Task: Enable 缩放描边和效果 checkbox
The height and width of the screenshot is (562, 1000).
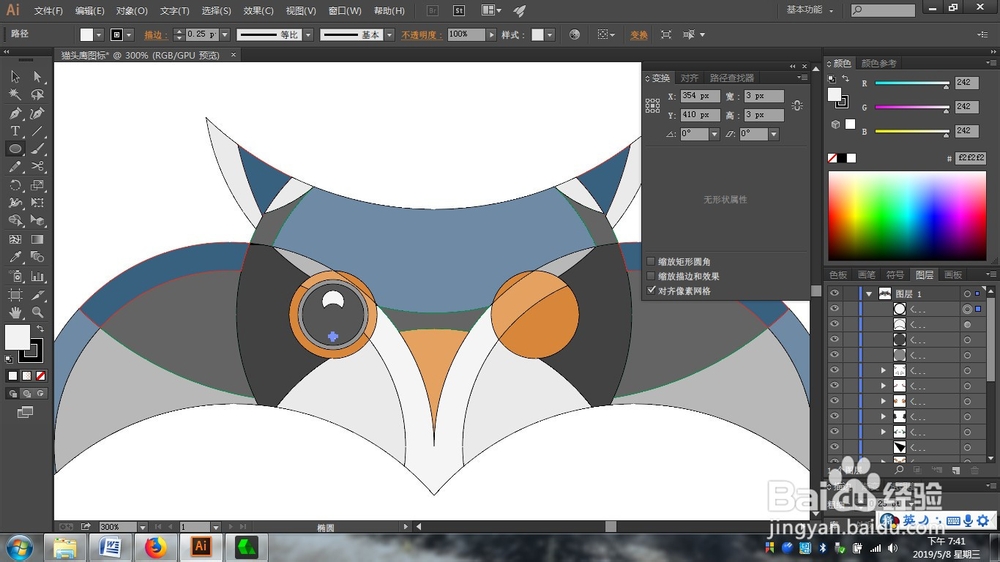Action: pos(651,276)
